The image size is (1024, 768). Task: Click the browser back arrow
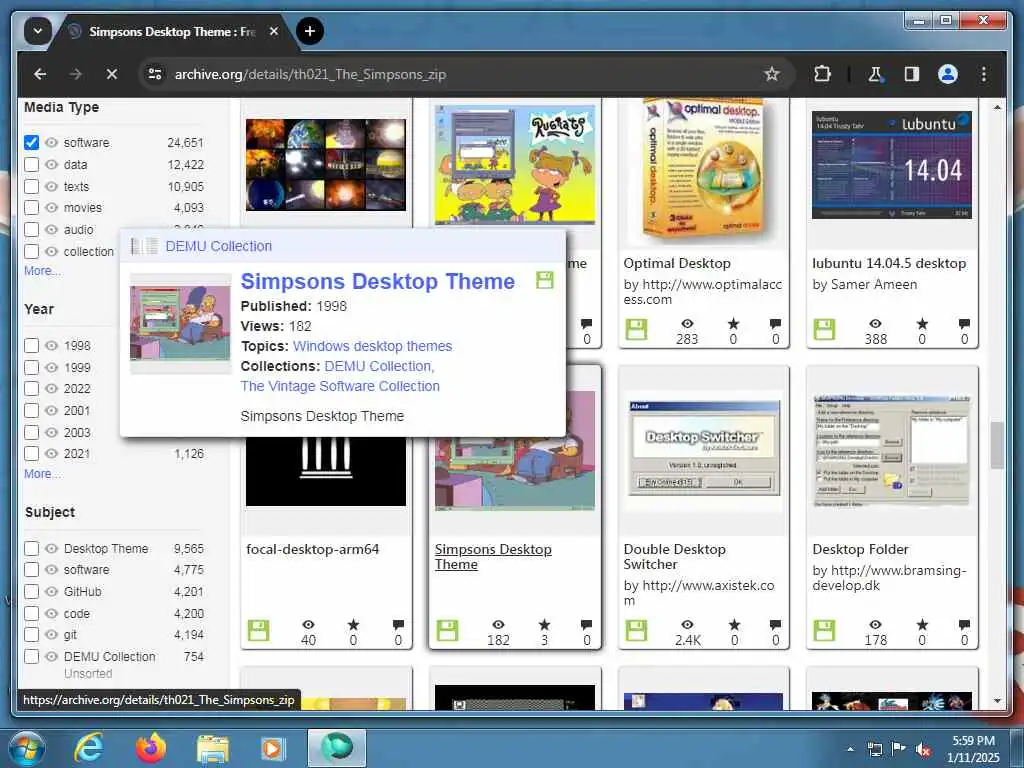click(40, 74)
